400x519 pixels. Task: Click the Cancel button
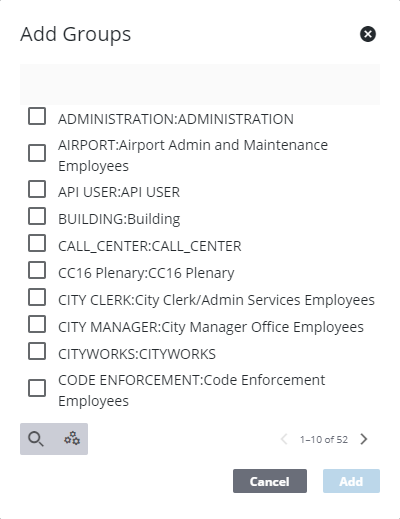coord(270,481)
